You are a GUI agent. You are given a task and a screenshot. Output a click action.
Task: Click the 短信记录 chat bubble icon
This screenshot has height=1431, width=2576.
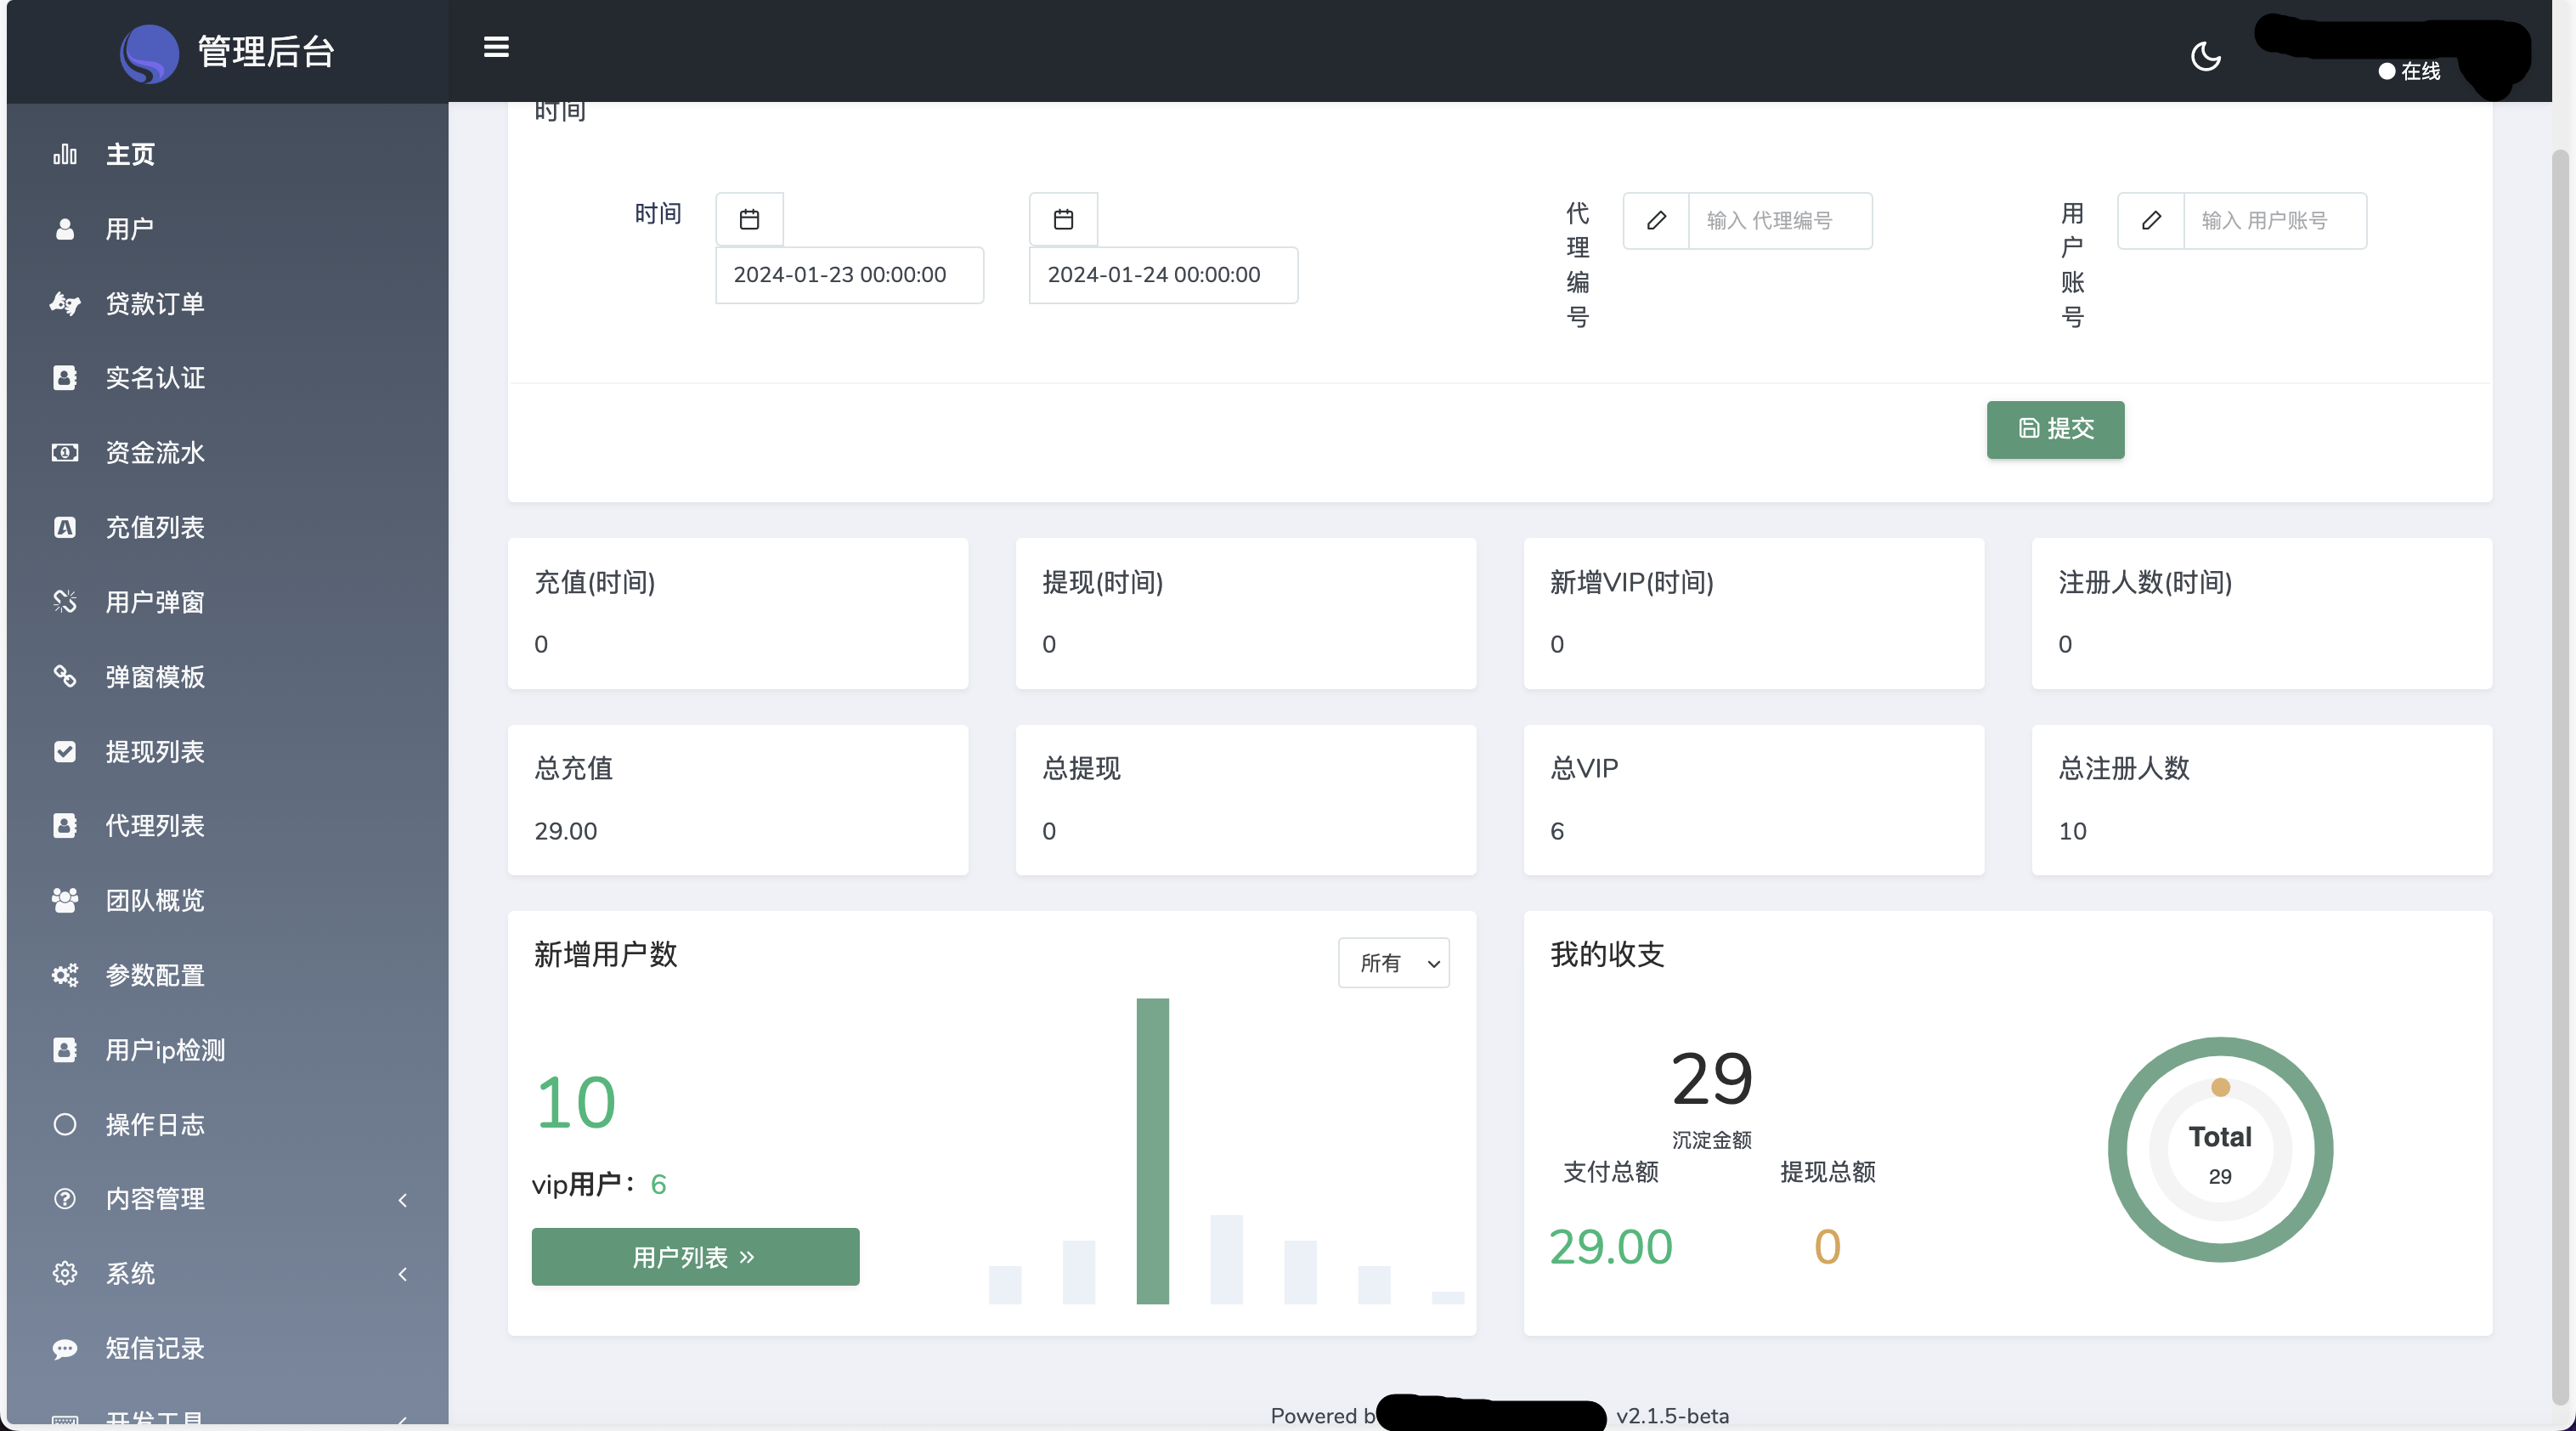coord(65,1349)
